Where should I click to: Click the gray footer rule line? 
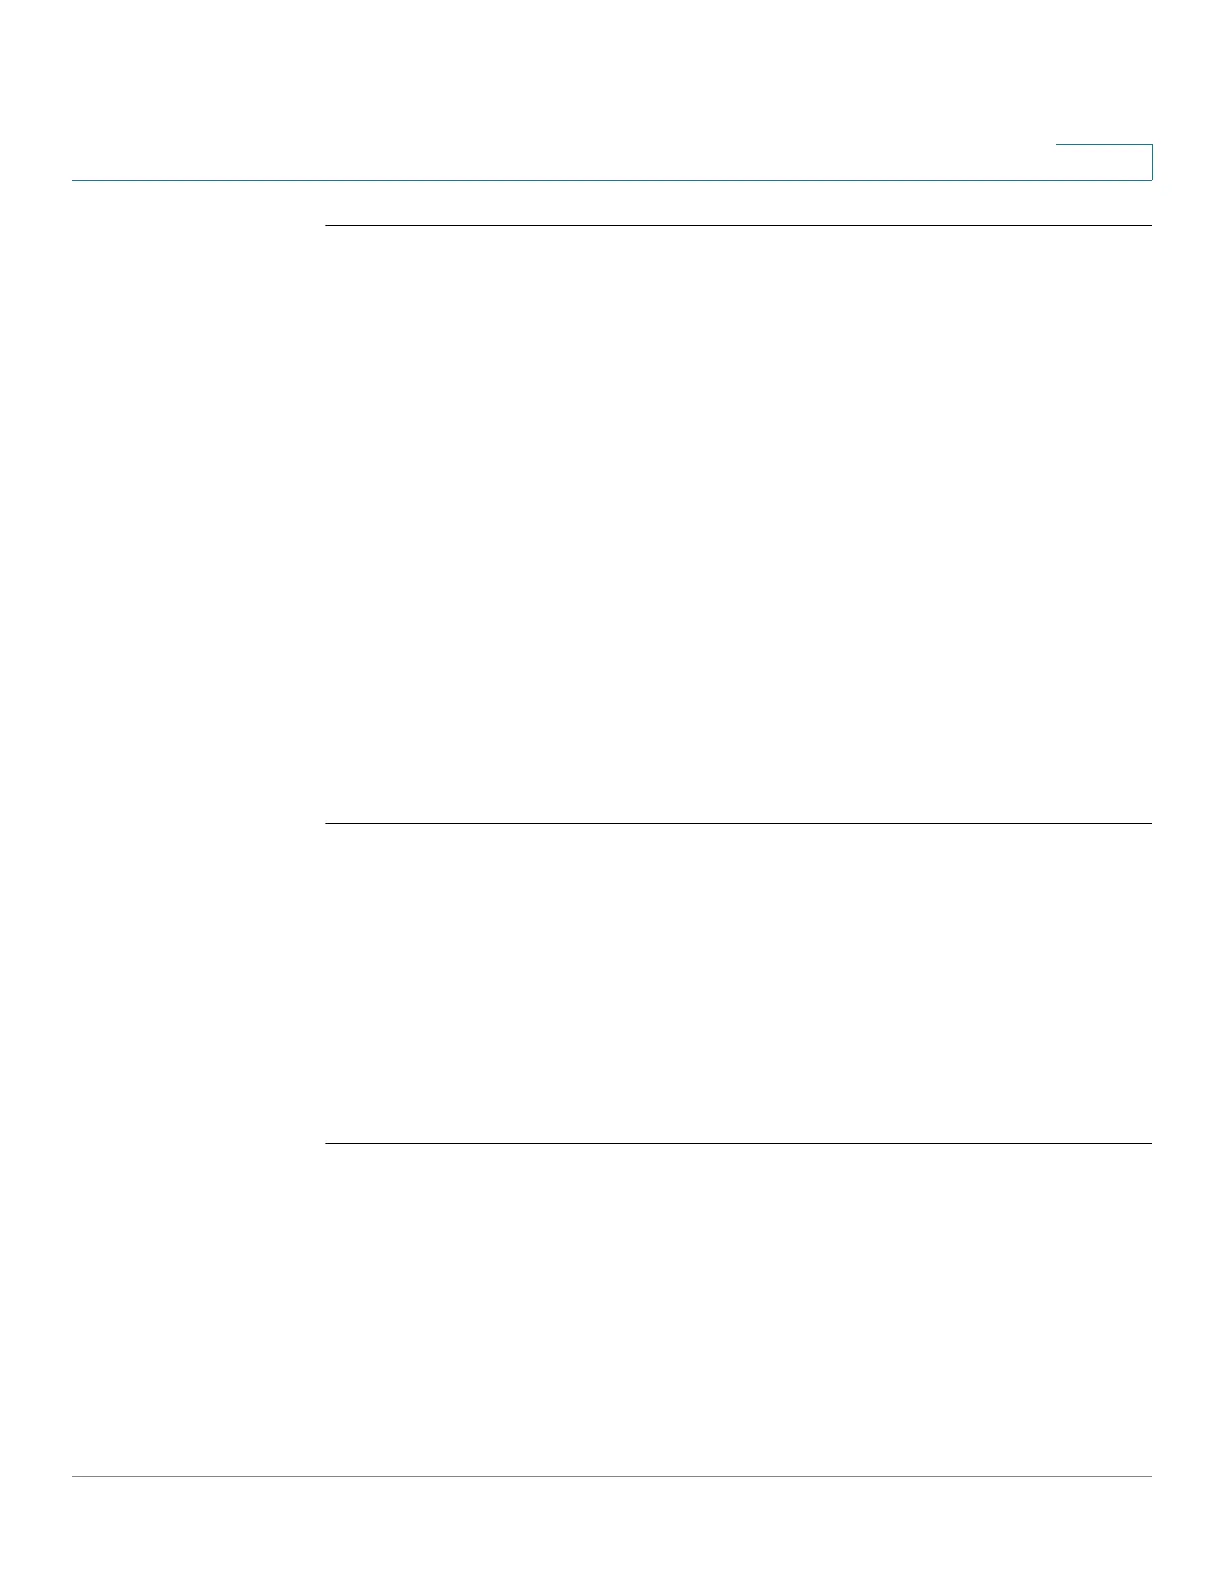point(612,1476)
